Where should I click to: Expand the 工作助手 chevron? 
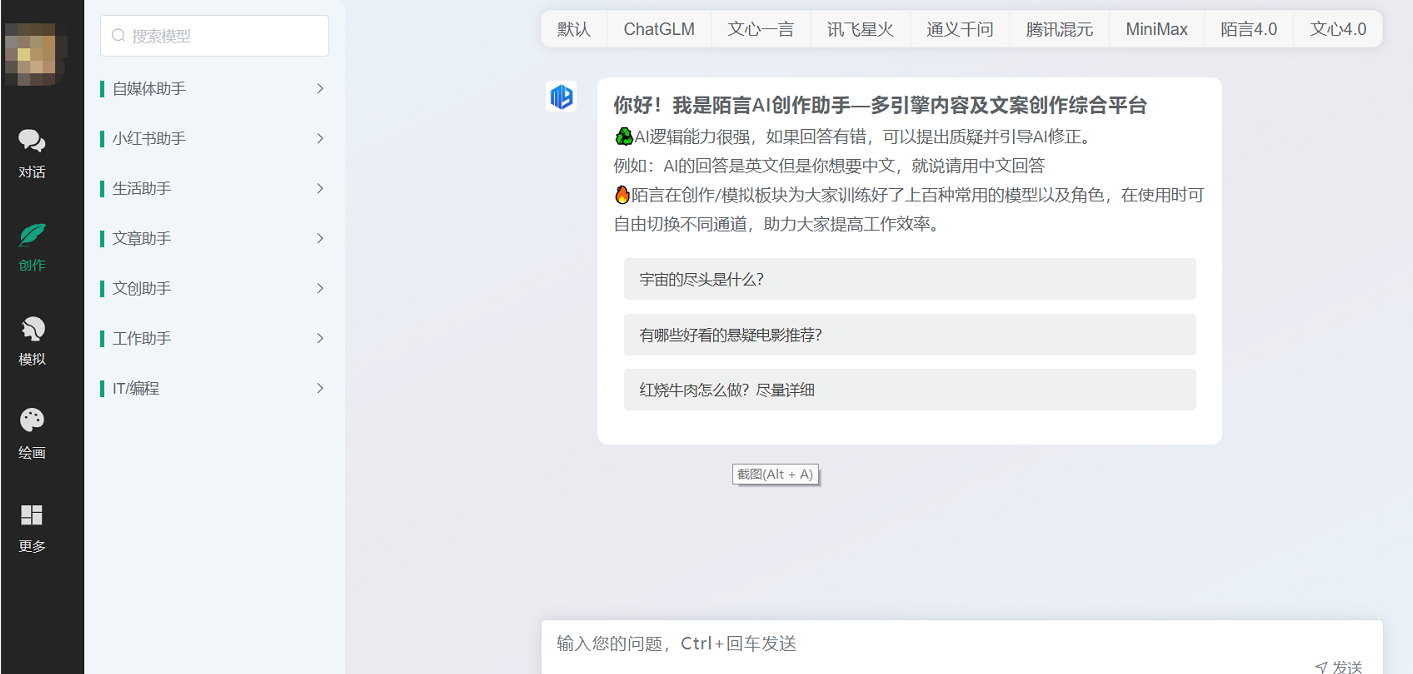320,338
